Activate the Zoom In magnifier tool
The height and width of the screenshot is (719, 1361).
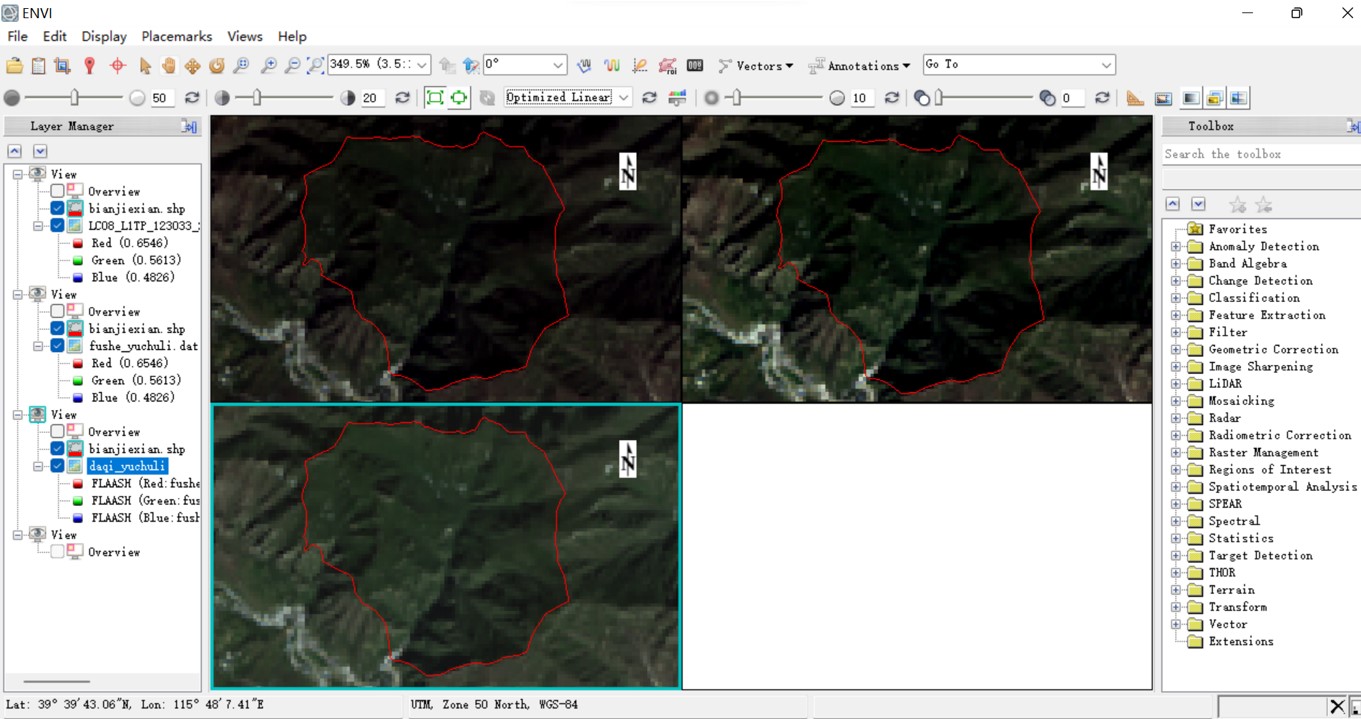tap(270, 65)
